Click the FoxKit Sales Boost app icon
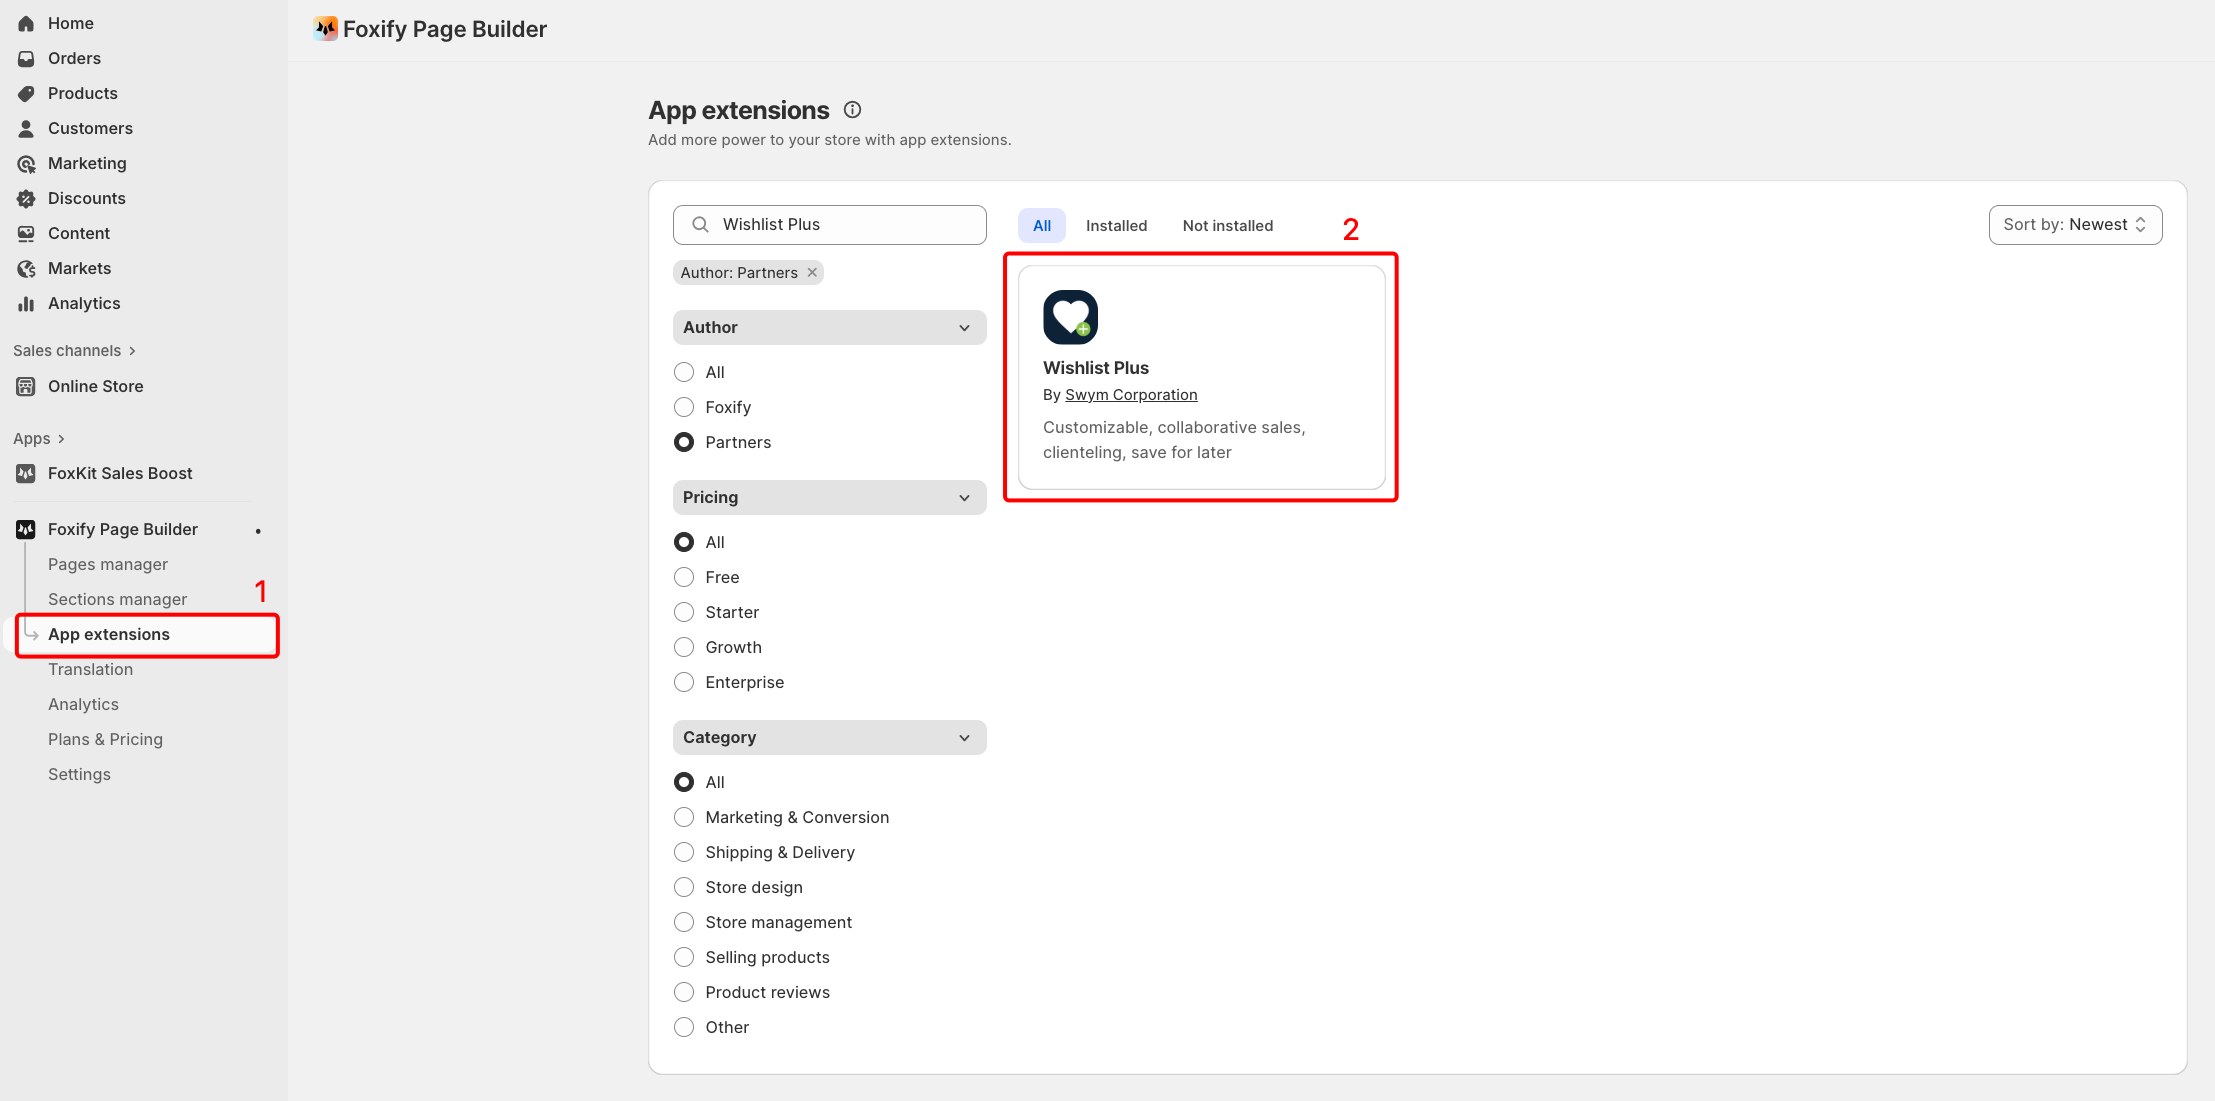The image size is (2215, 1101). tap(26, 473)
